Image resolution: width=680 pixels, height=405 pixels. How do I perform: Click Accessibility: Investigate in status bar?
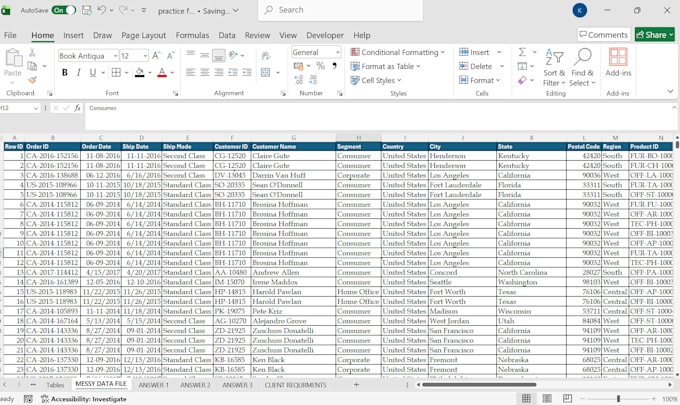[84, 399]
